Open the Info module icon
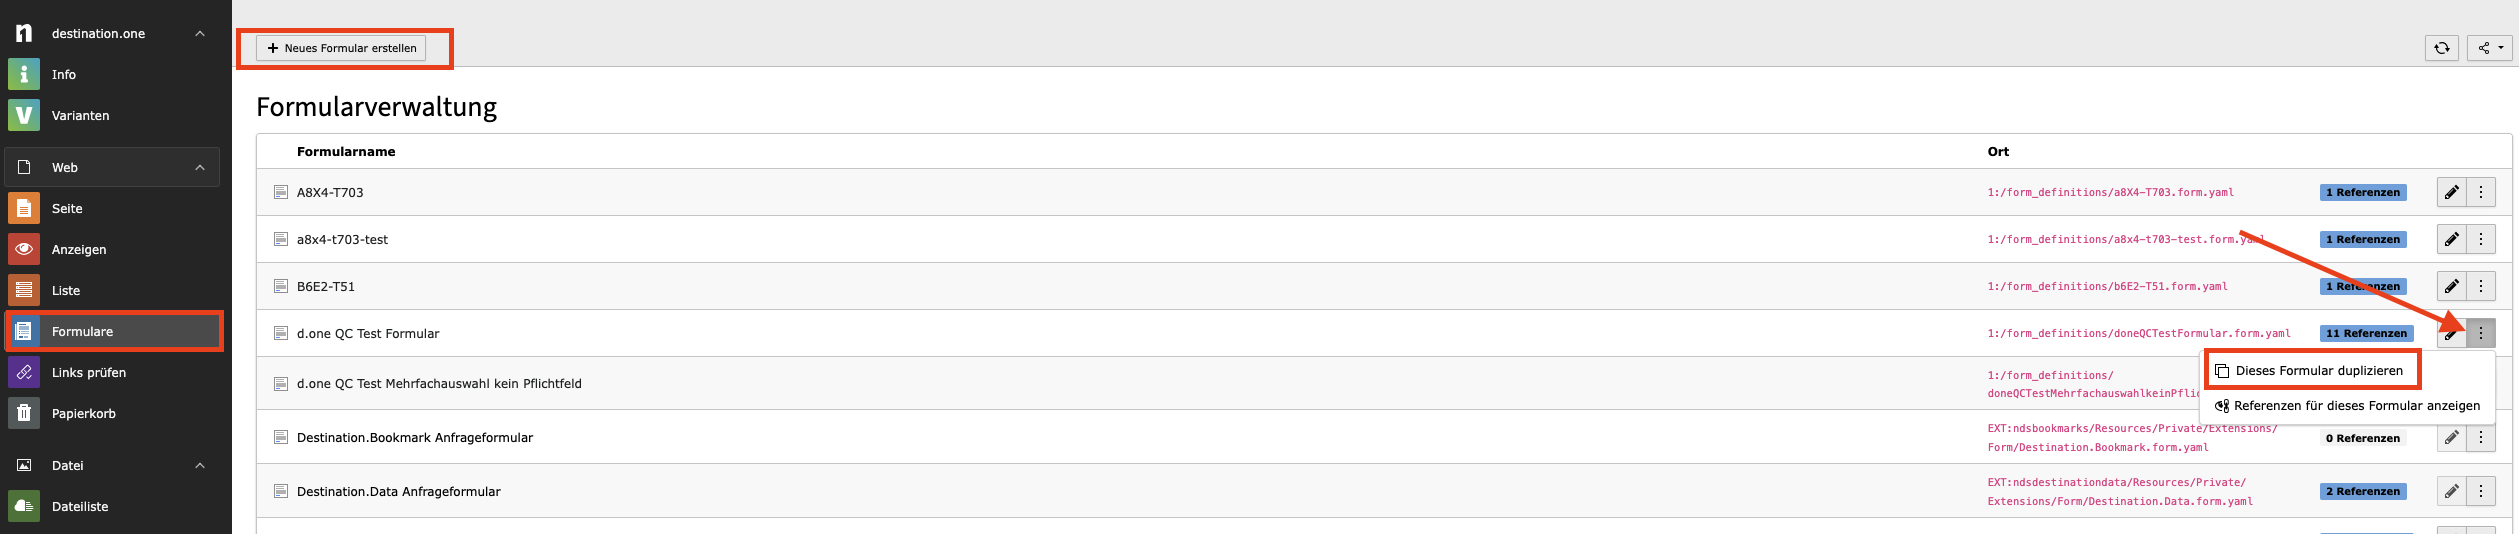Viewport: 2519px width, 534px height. [24, 75]
